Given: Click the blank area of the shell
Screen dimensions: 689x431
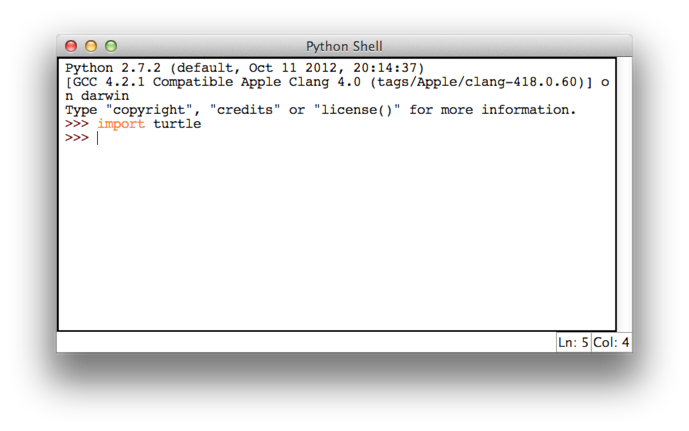Looking at the screenshot, I should pos(336,240).
